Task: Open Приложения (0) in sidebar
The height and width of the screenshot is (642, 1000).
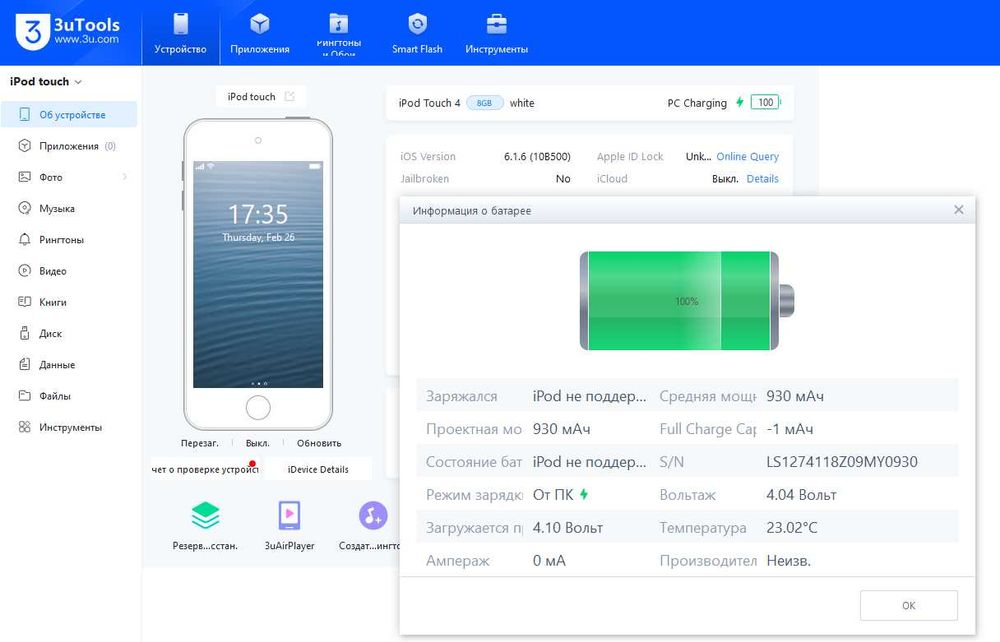Action: coord(69,146)
